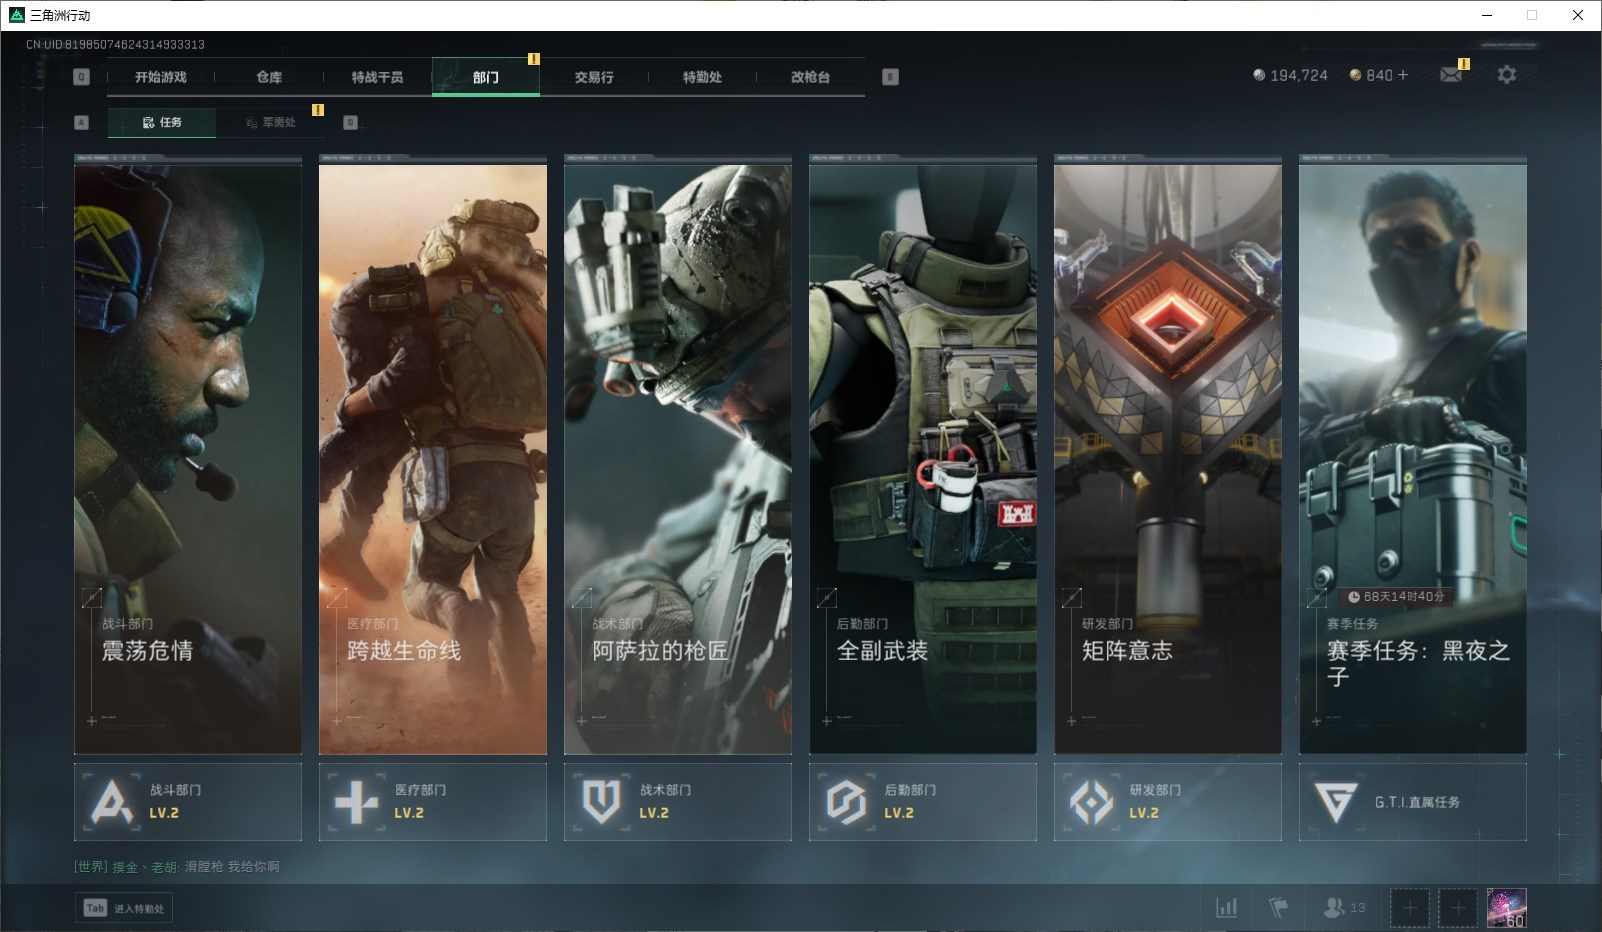The width and height of the screenshot is (1602, 932).
Task: Open the 震荡危情 combat mission card
Action: [x=188, y=459]
